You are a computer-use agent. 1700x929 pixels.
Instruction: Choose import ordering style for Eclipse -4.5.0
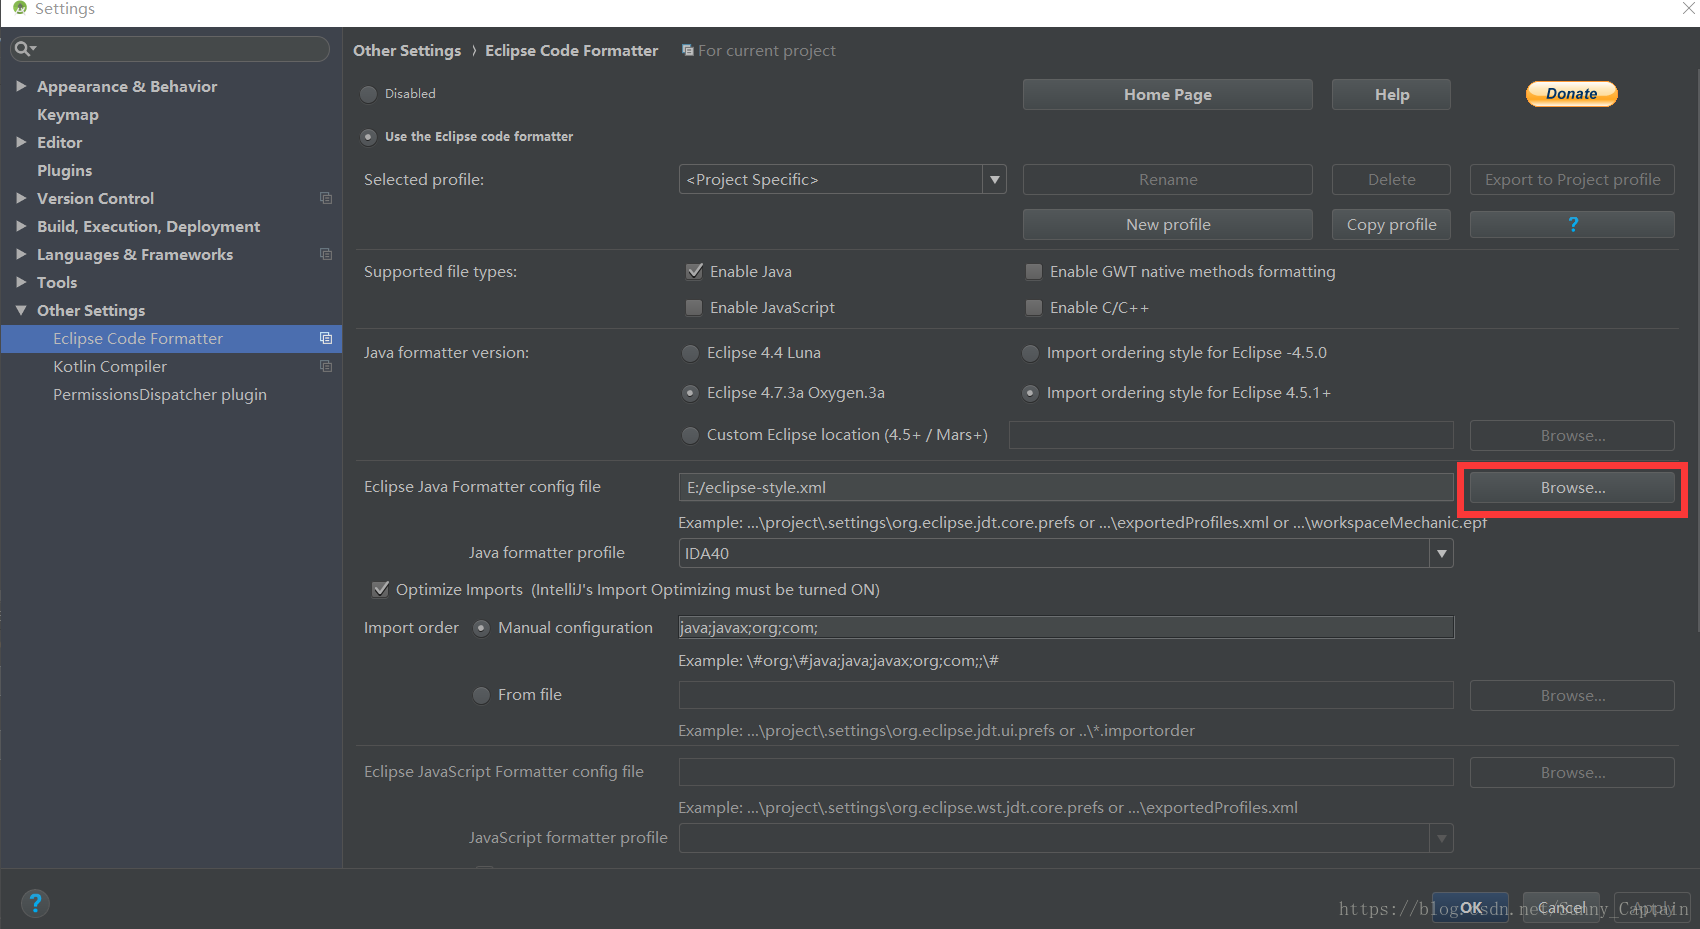tap(1030, 353)
